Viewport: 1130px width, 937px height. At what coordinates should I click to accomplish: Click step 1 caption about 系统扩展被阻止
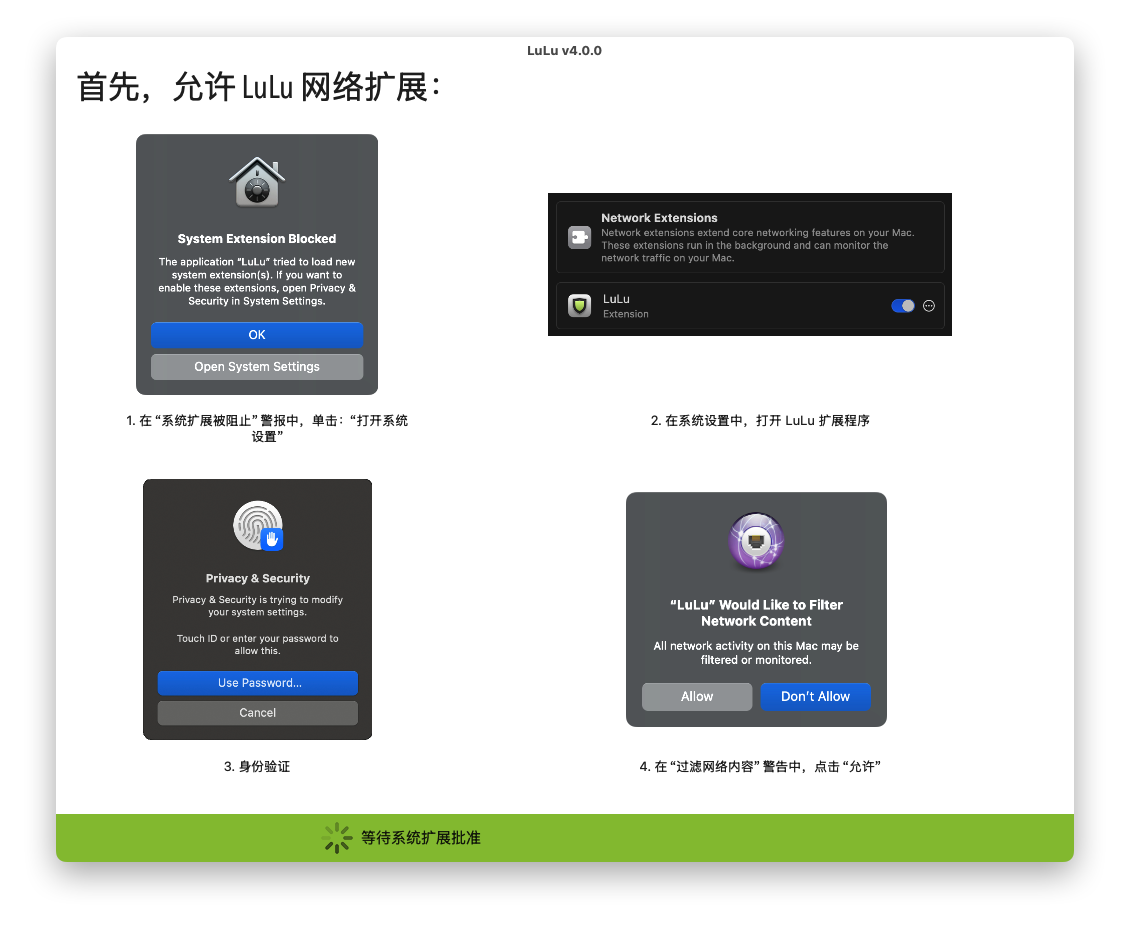pyautogui.click(x=267, y=428)
